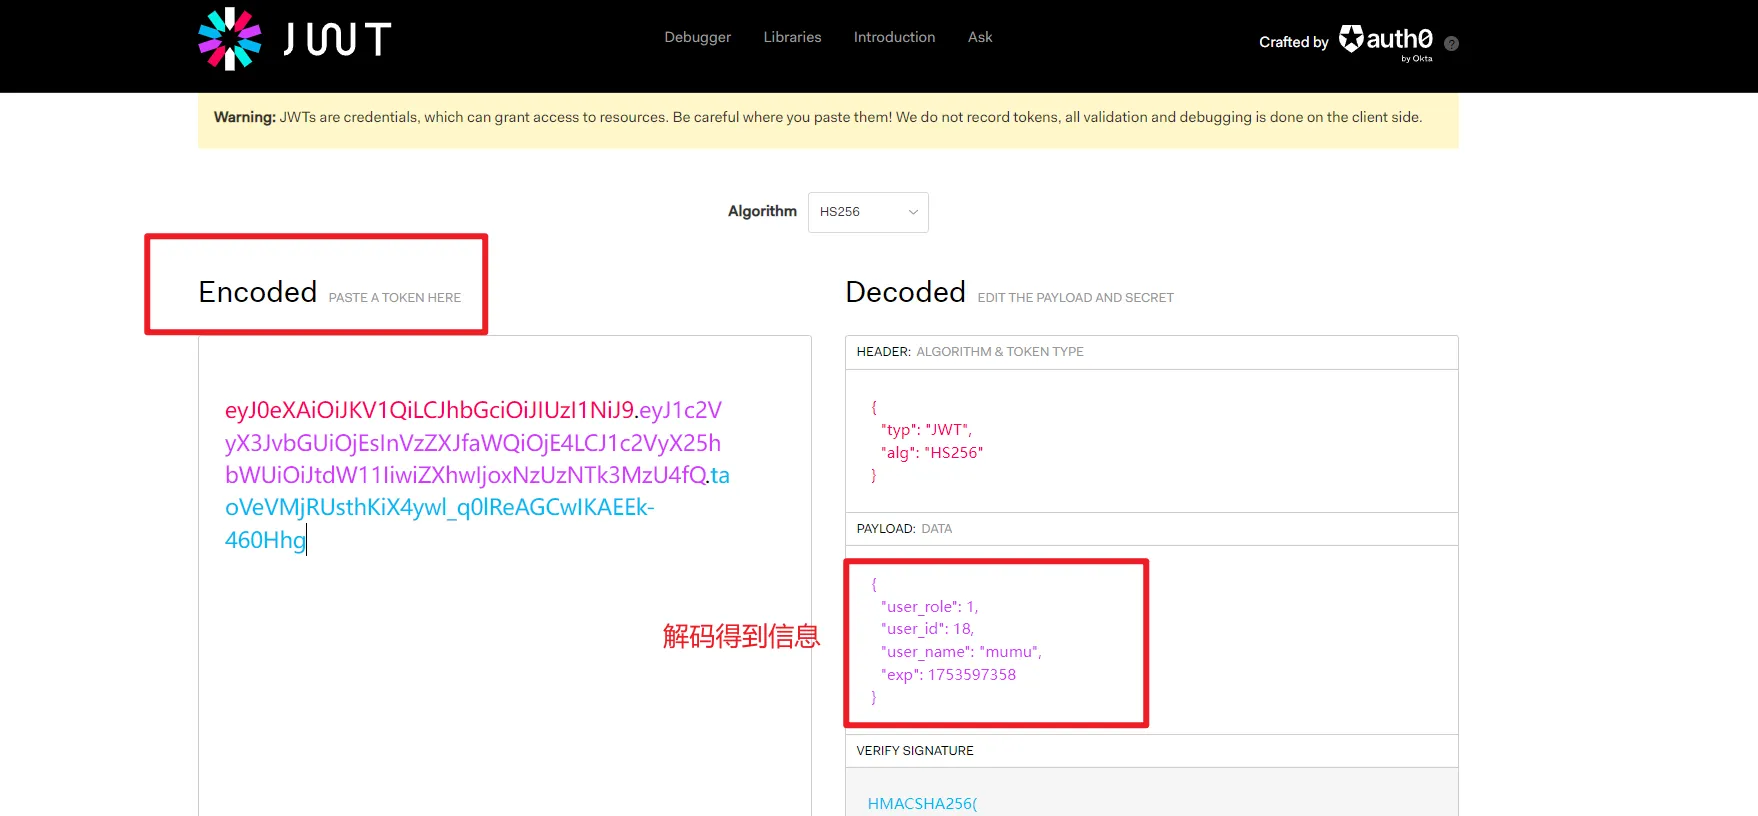Click the red header segment of token
The width and height of the screenshot is (1758, 816).
(x=429, y=410)
